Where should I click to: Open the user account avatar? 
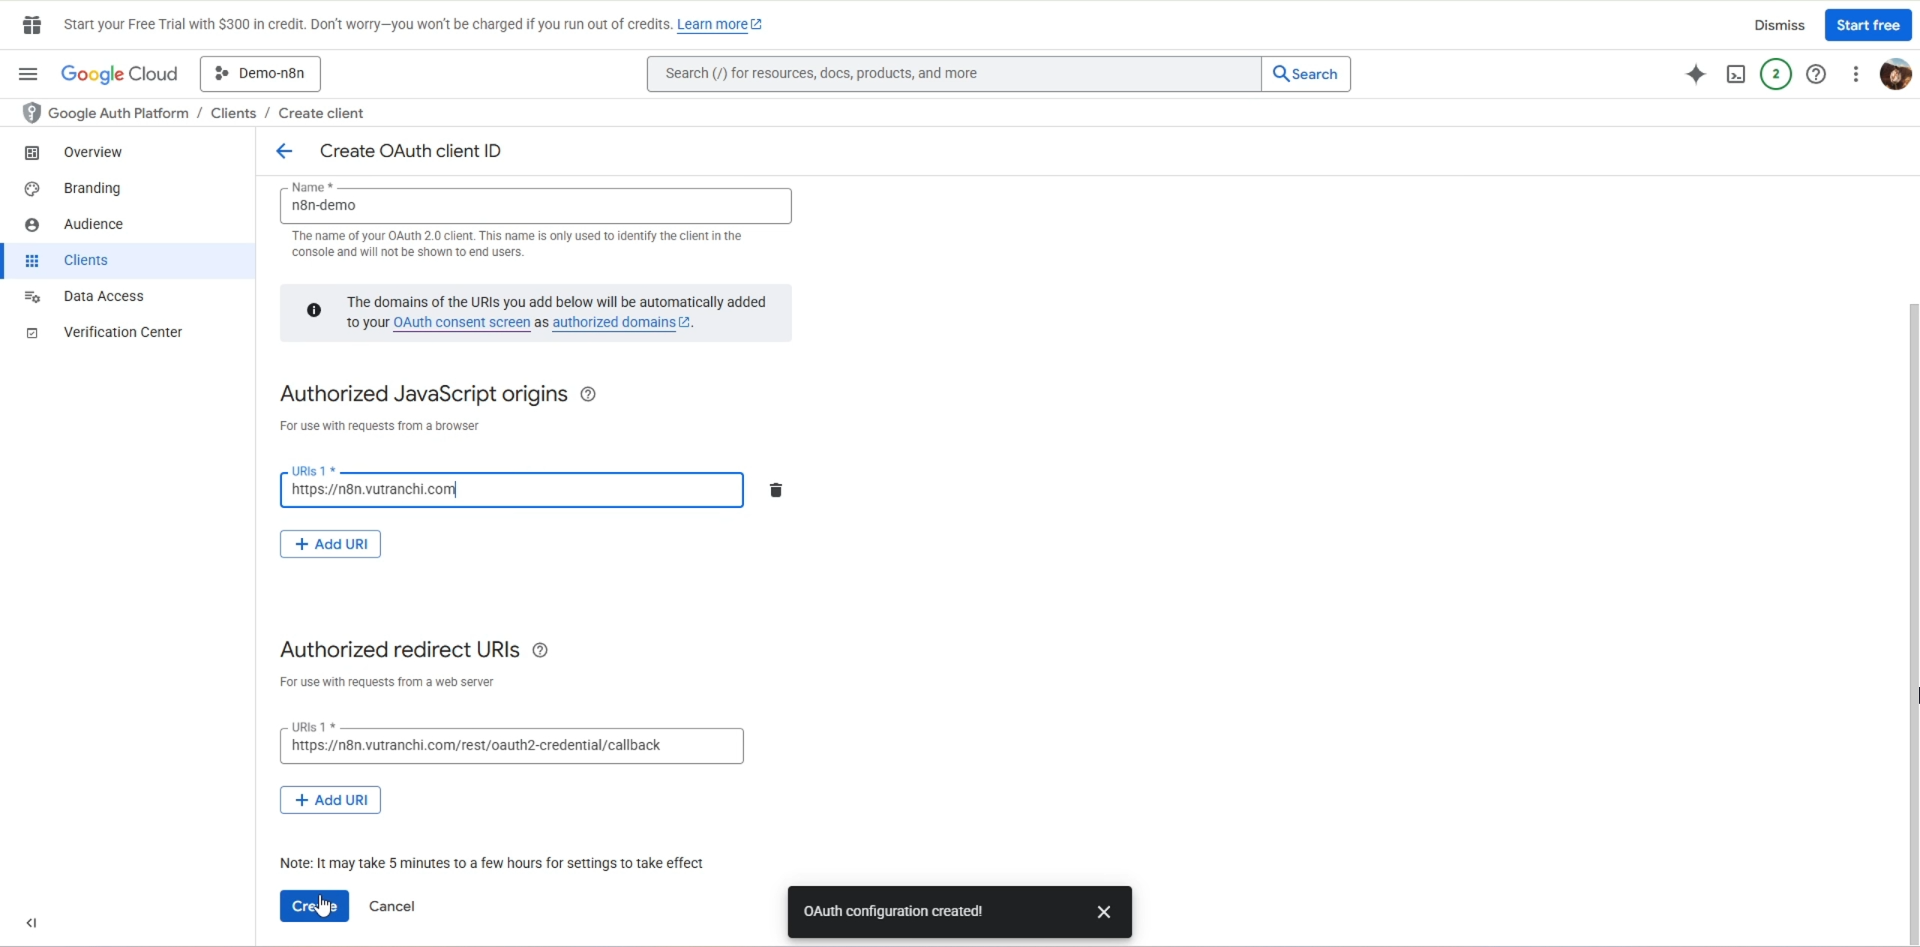1895,74
